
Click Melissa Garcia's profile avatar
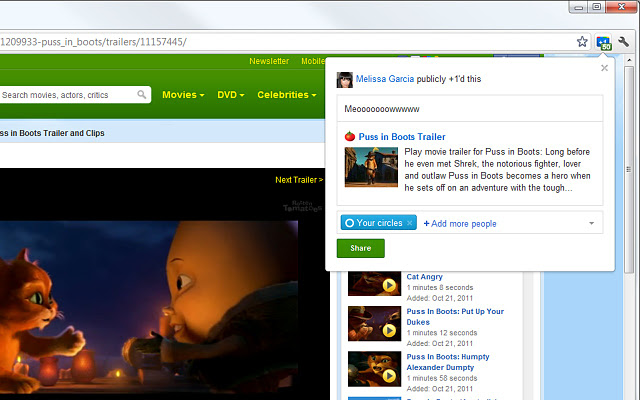pos(344,79)
